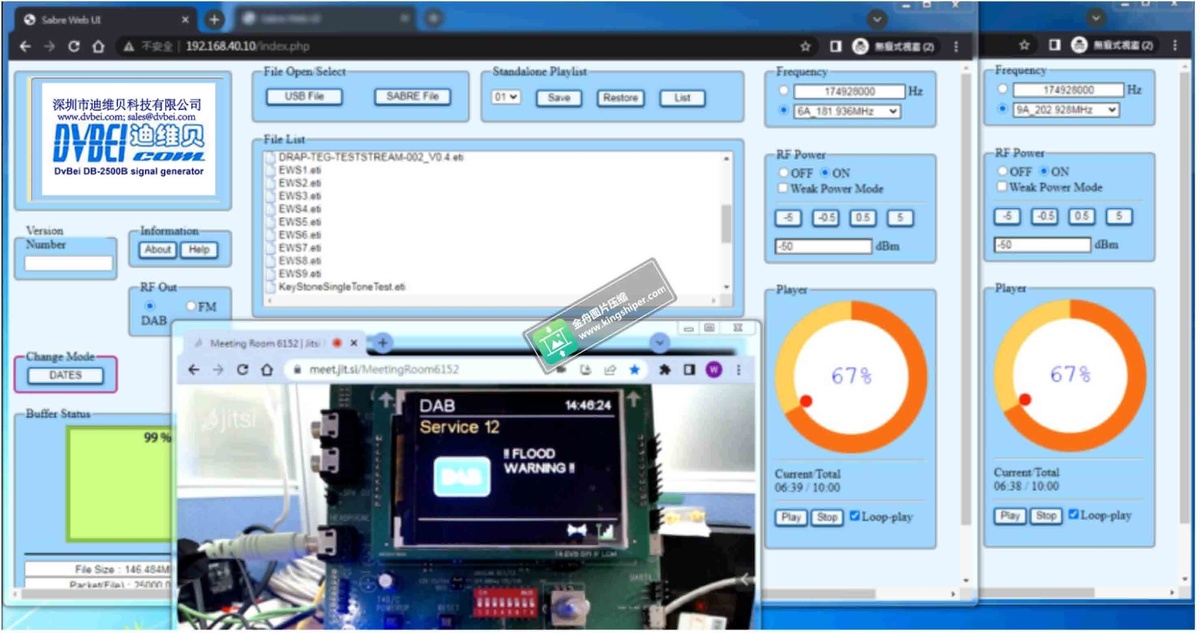Close the Meeting Room 6152 tab
1200x633 pixels.
click(354, 342)
